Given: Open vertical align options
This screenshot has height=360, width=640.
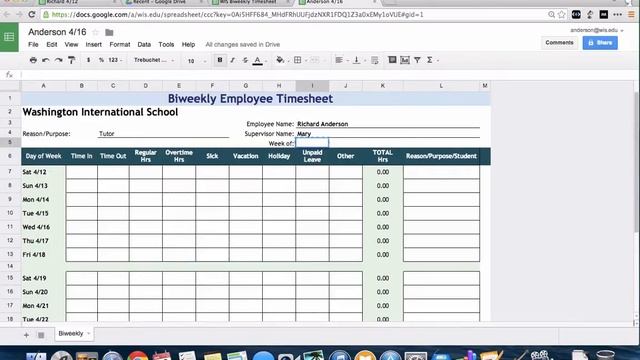Looking at the screenshot, I should 356,60.
